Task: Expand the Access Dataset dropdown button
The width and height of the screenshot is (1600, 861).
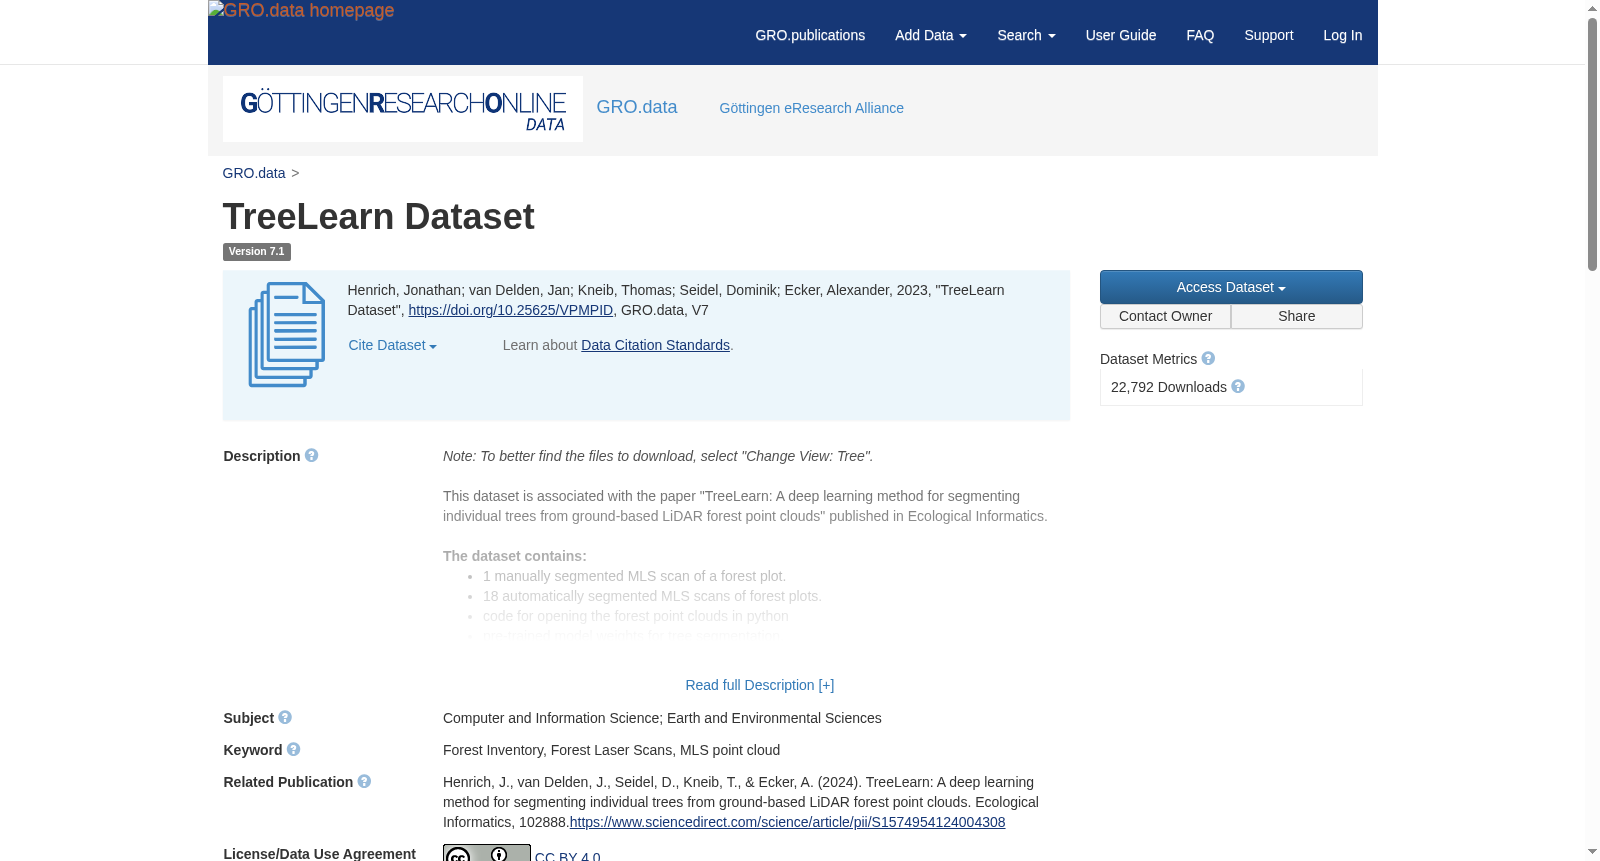Action: coord(1231,287)
